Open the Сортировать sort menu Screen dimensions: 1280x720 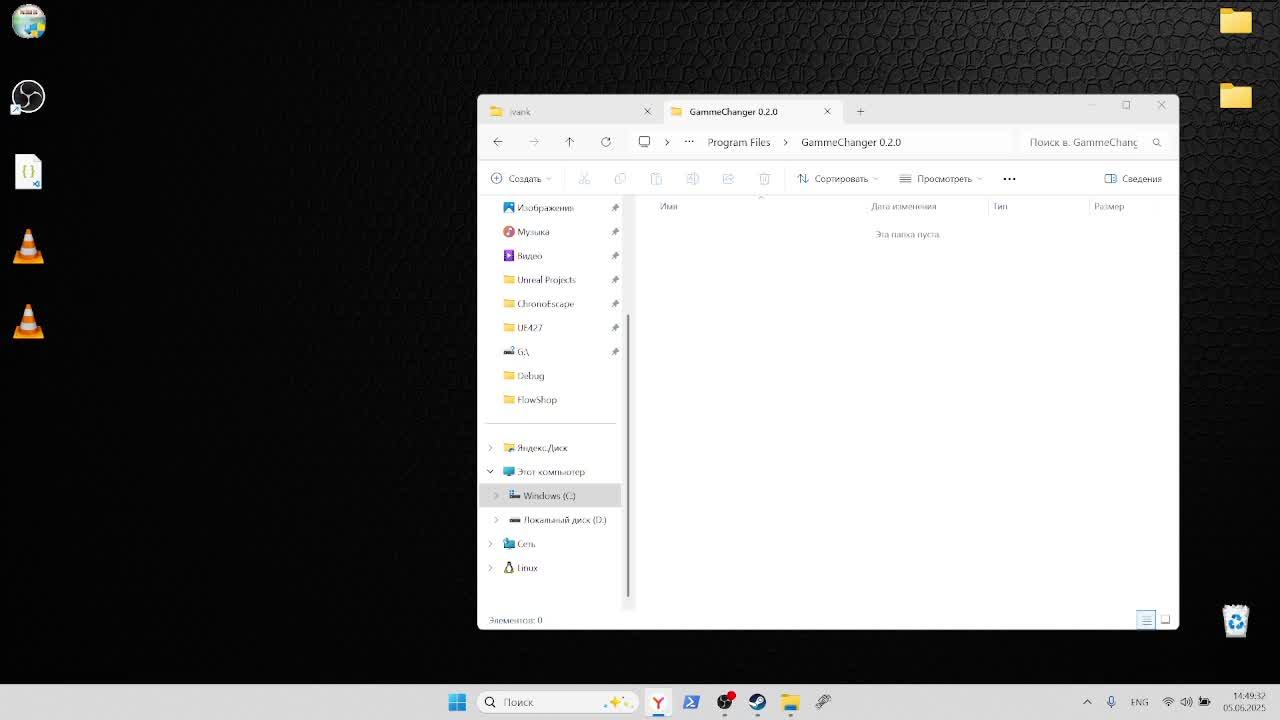(838, 179)
